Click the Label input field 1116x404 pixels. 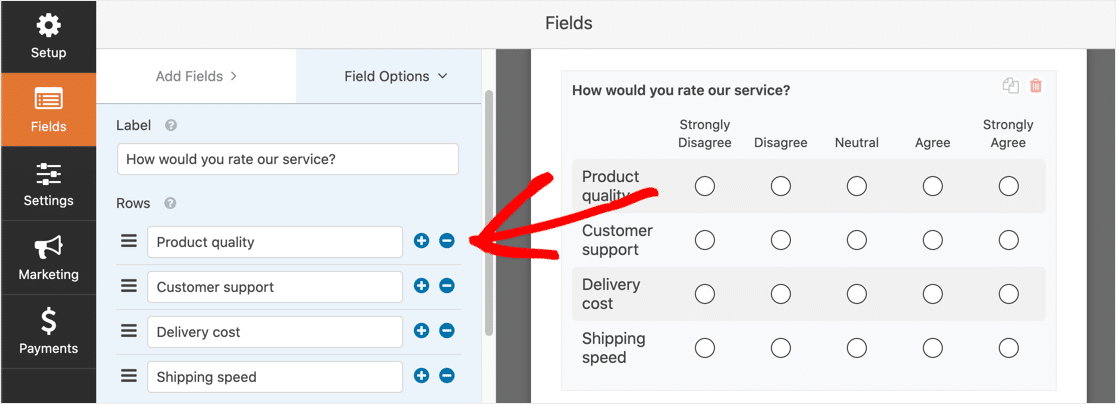pos(288,159)
